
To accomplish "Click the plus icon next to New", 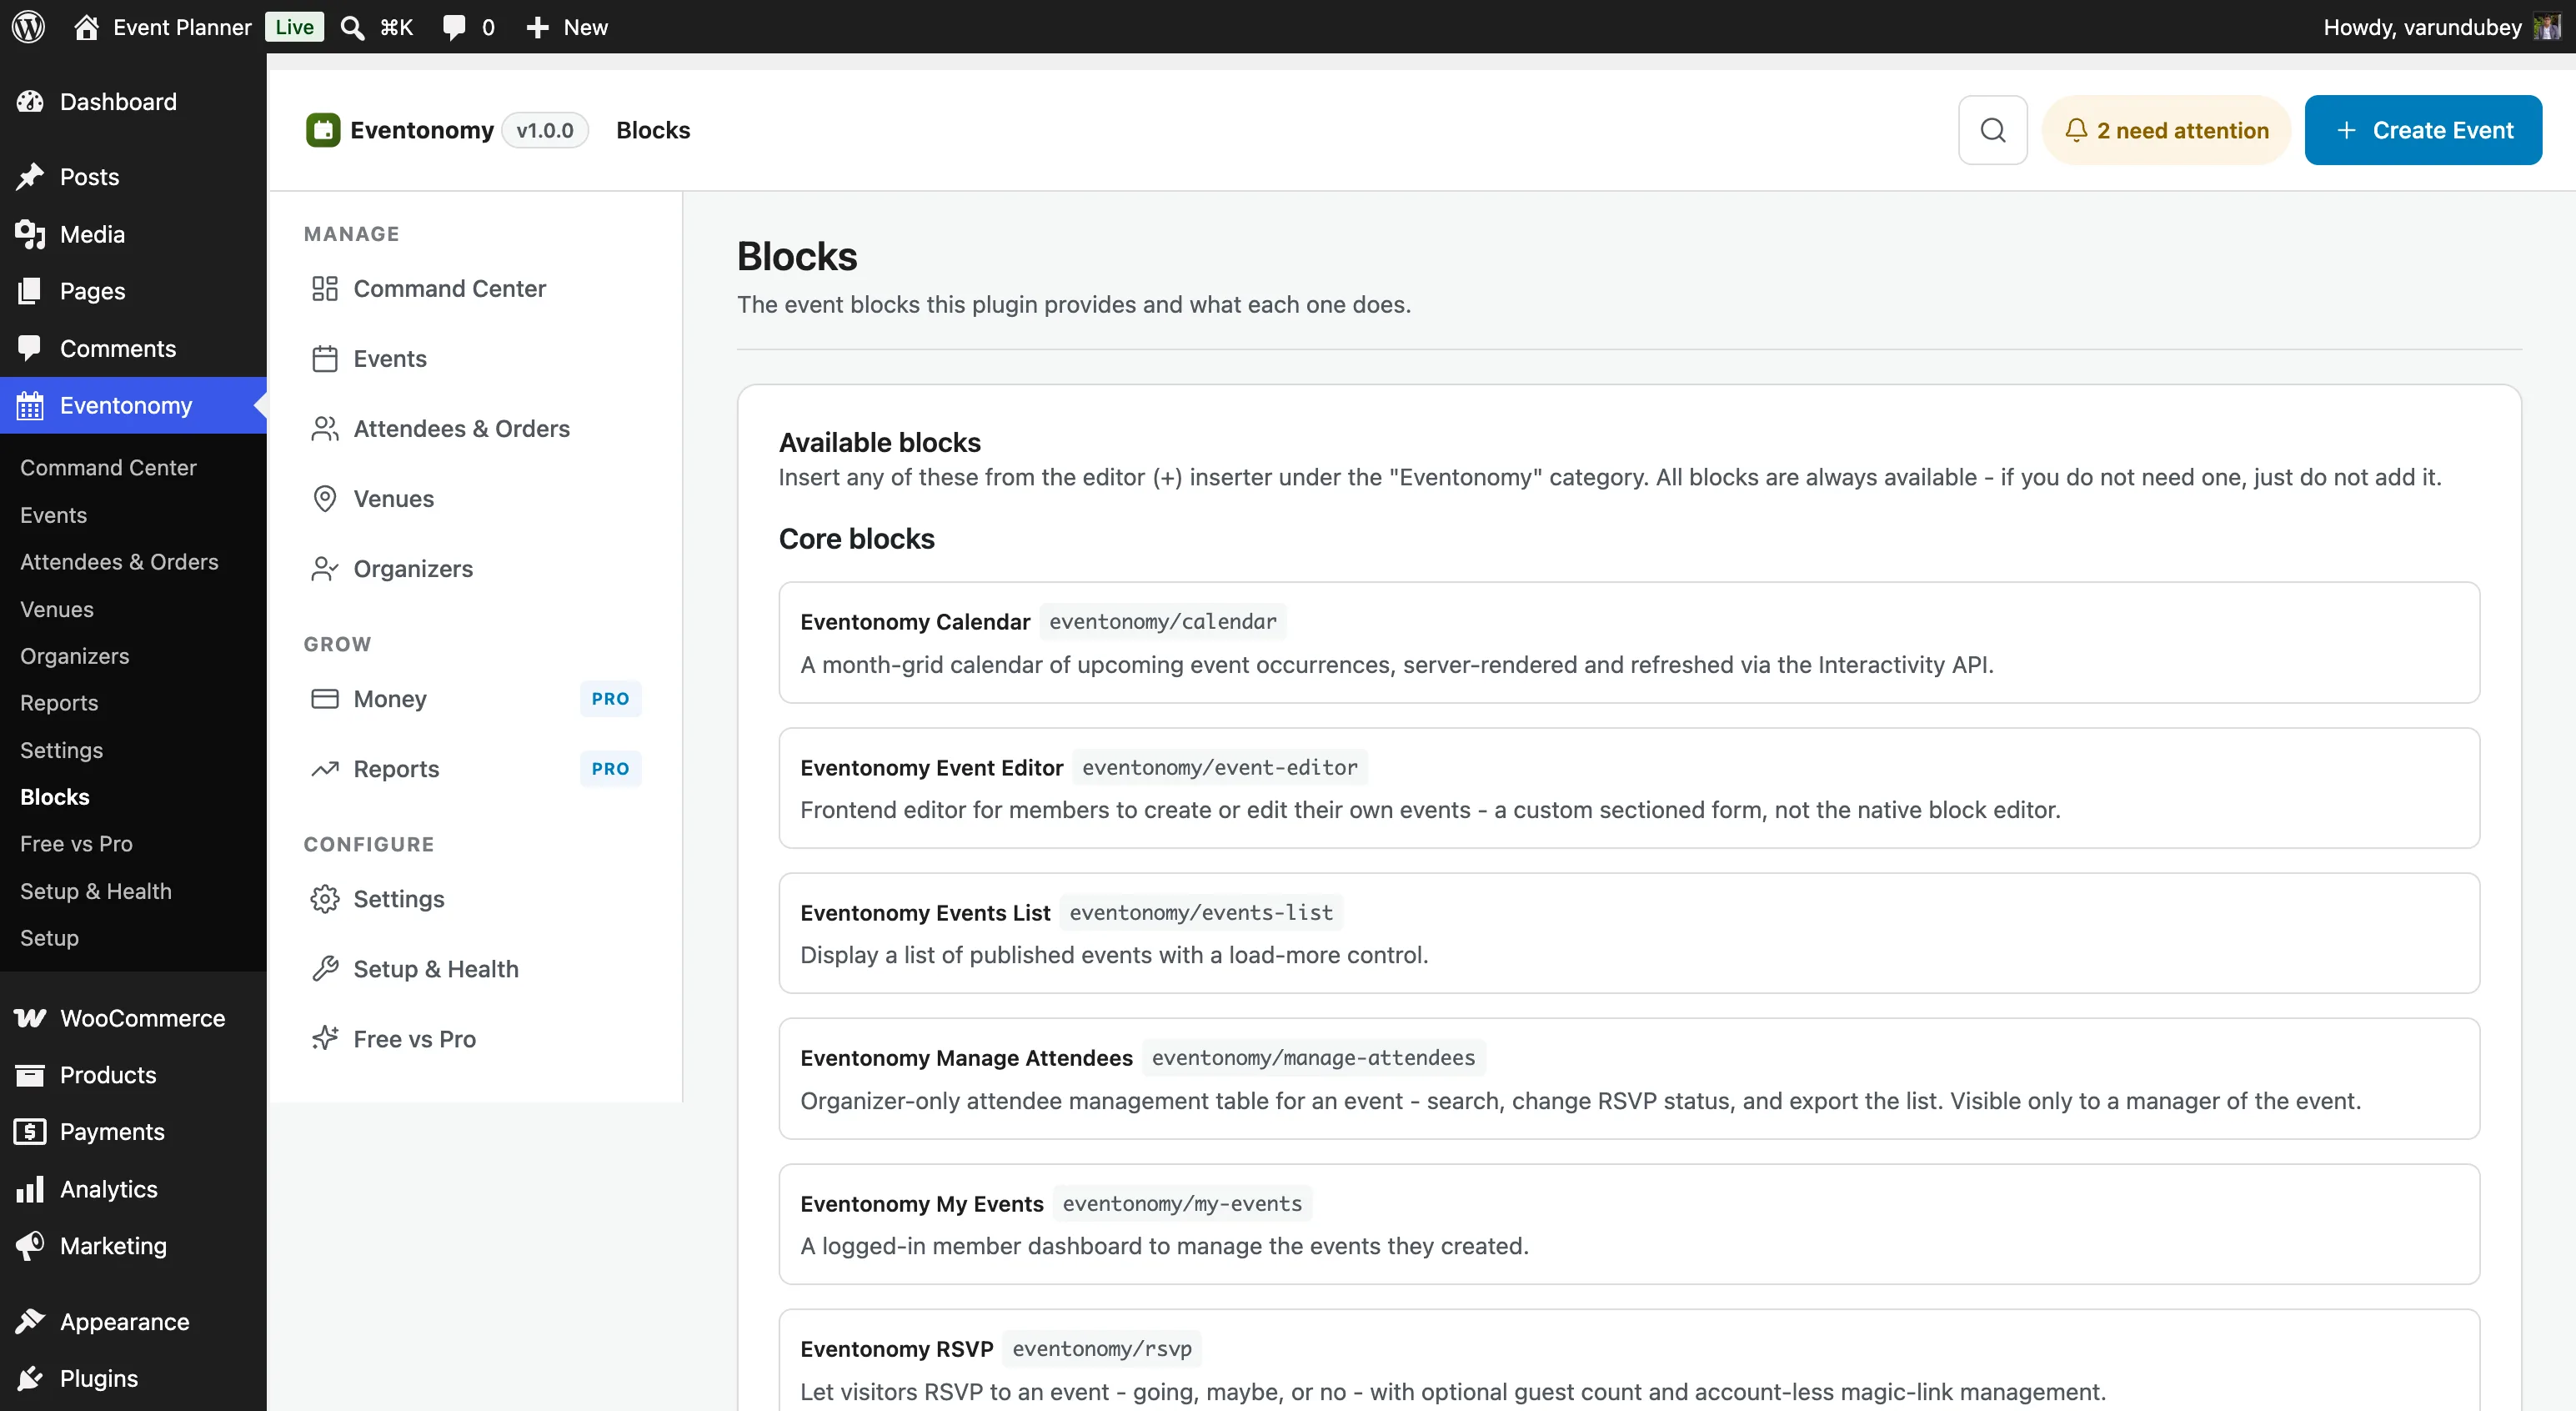I will point(537,27).
